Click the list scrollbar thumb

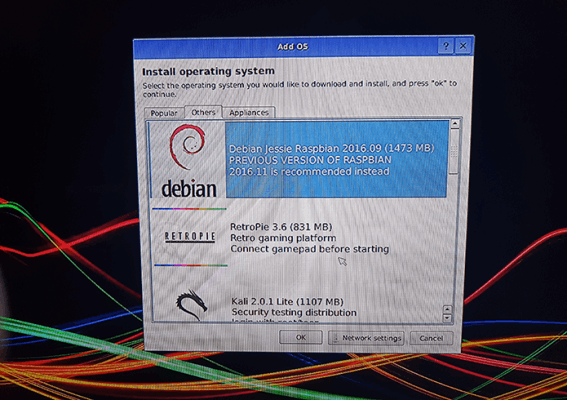pos(454,151)
